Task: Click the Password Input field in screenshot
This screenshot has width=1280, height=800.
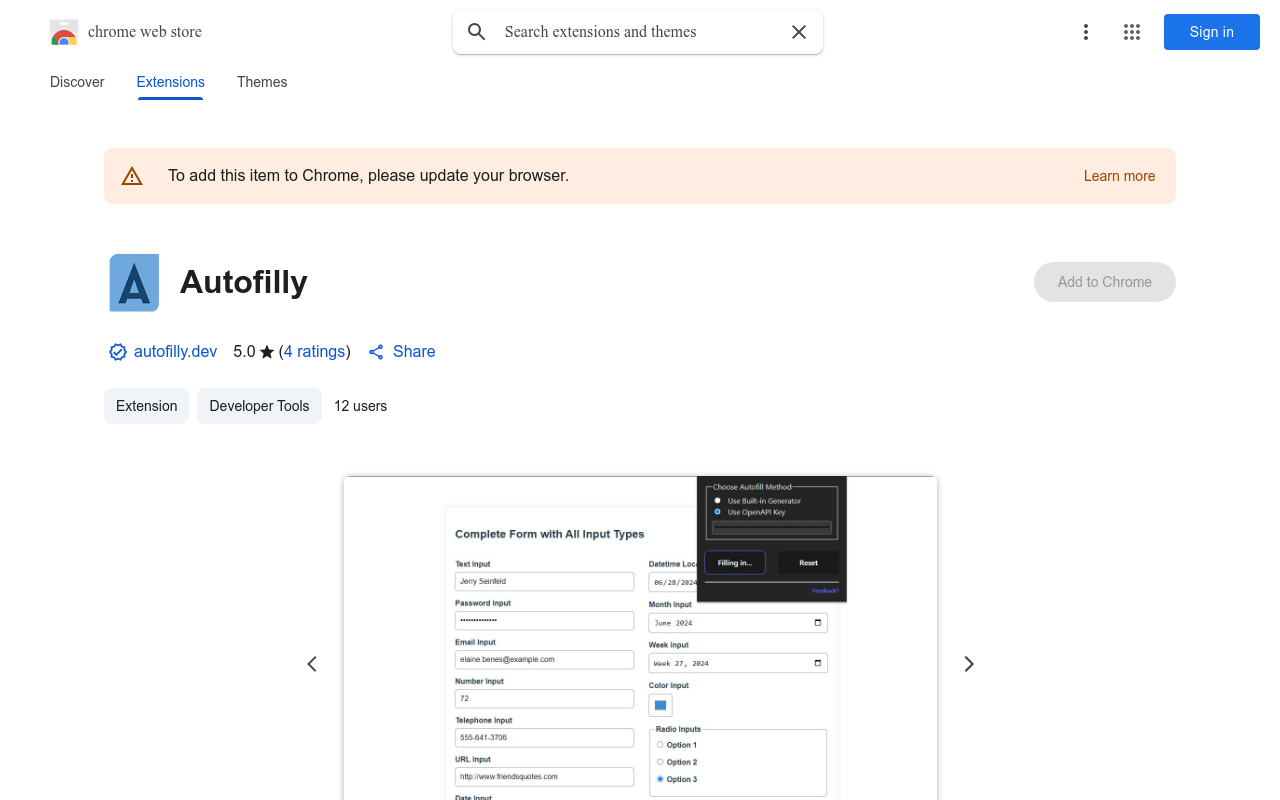Action: (x=545, y=621)
